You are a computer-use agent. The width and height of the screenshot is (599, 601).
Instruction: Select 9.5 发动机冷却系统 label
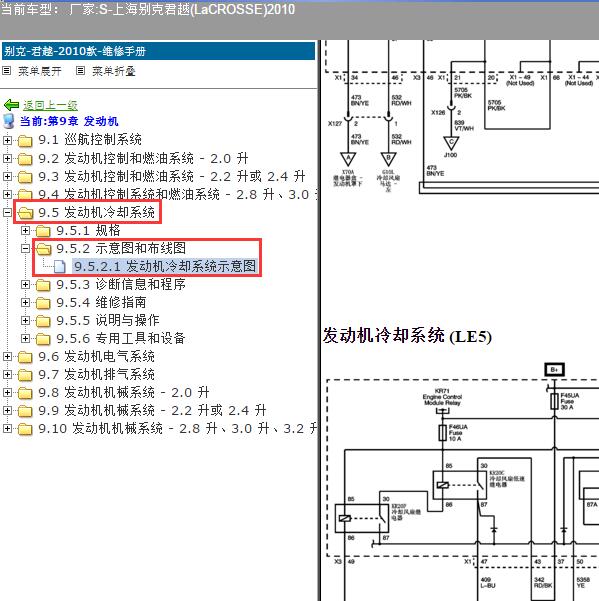point(97,212)
